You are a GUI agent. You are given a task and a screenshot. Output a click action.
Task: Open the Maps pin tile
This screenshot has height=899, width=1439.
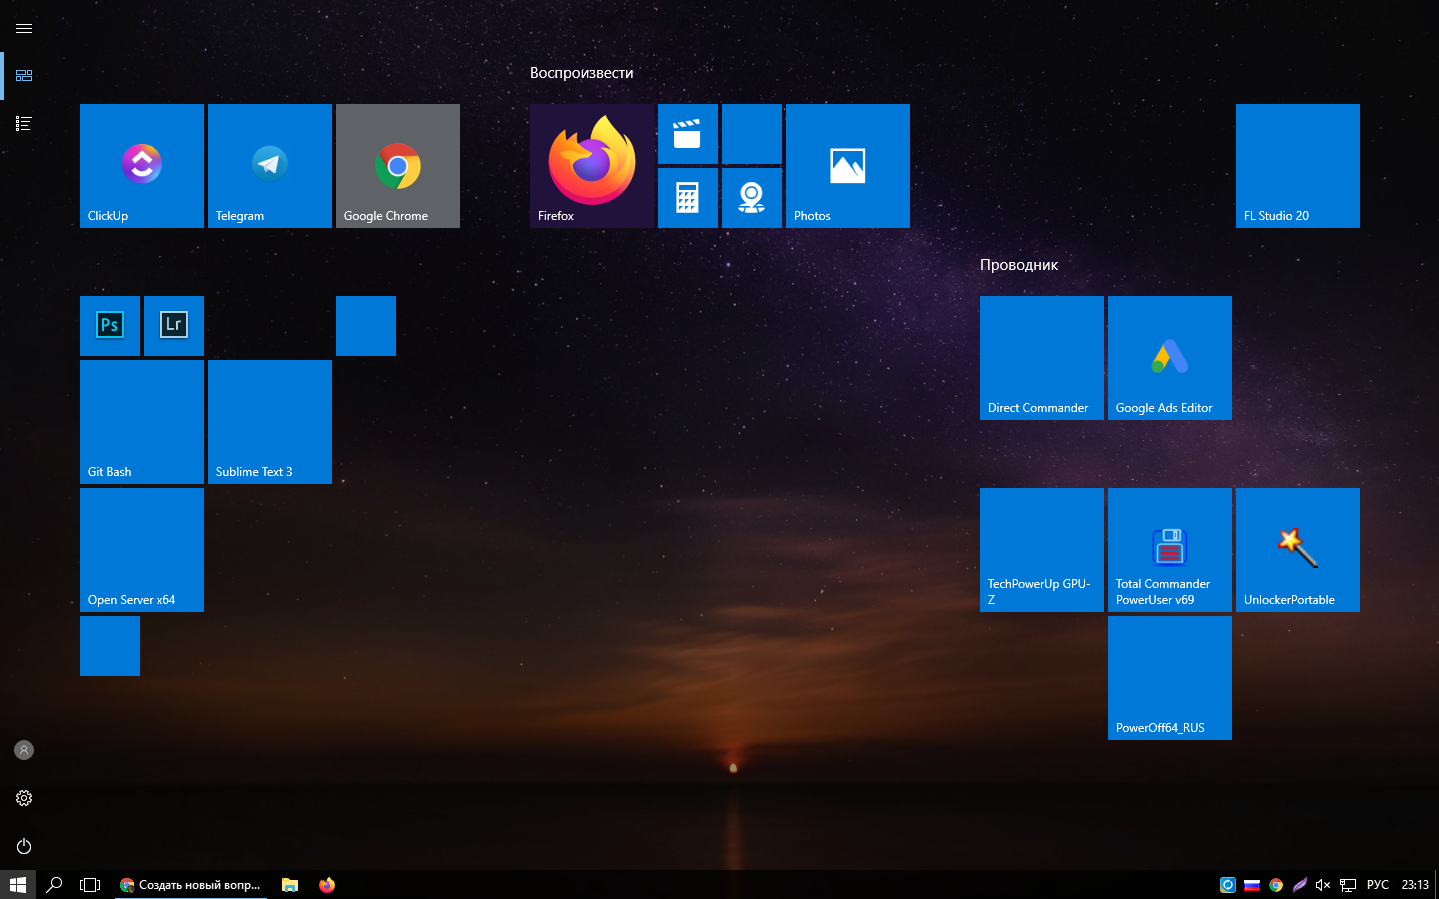[x=752, y=198]
